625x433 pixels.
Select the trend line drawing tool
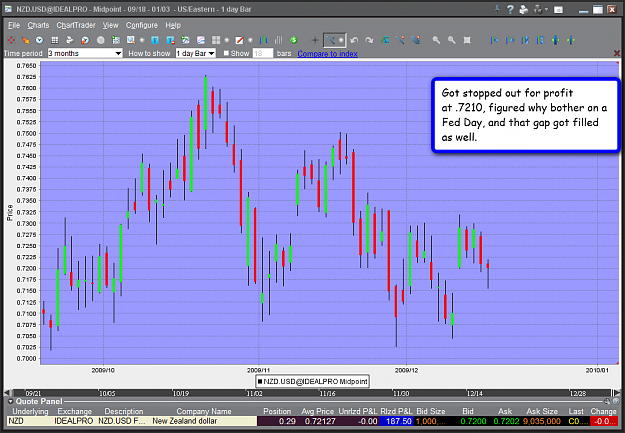[x=330, y=40]
